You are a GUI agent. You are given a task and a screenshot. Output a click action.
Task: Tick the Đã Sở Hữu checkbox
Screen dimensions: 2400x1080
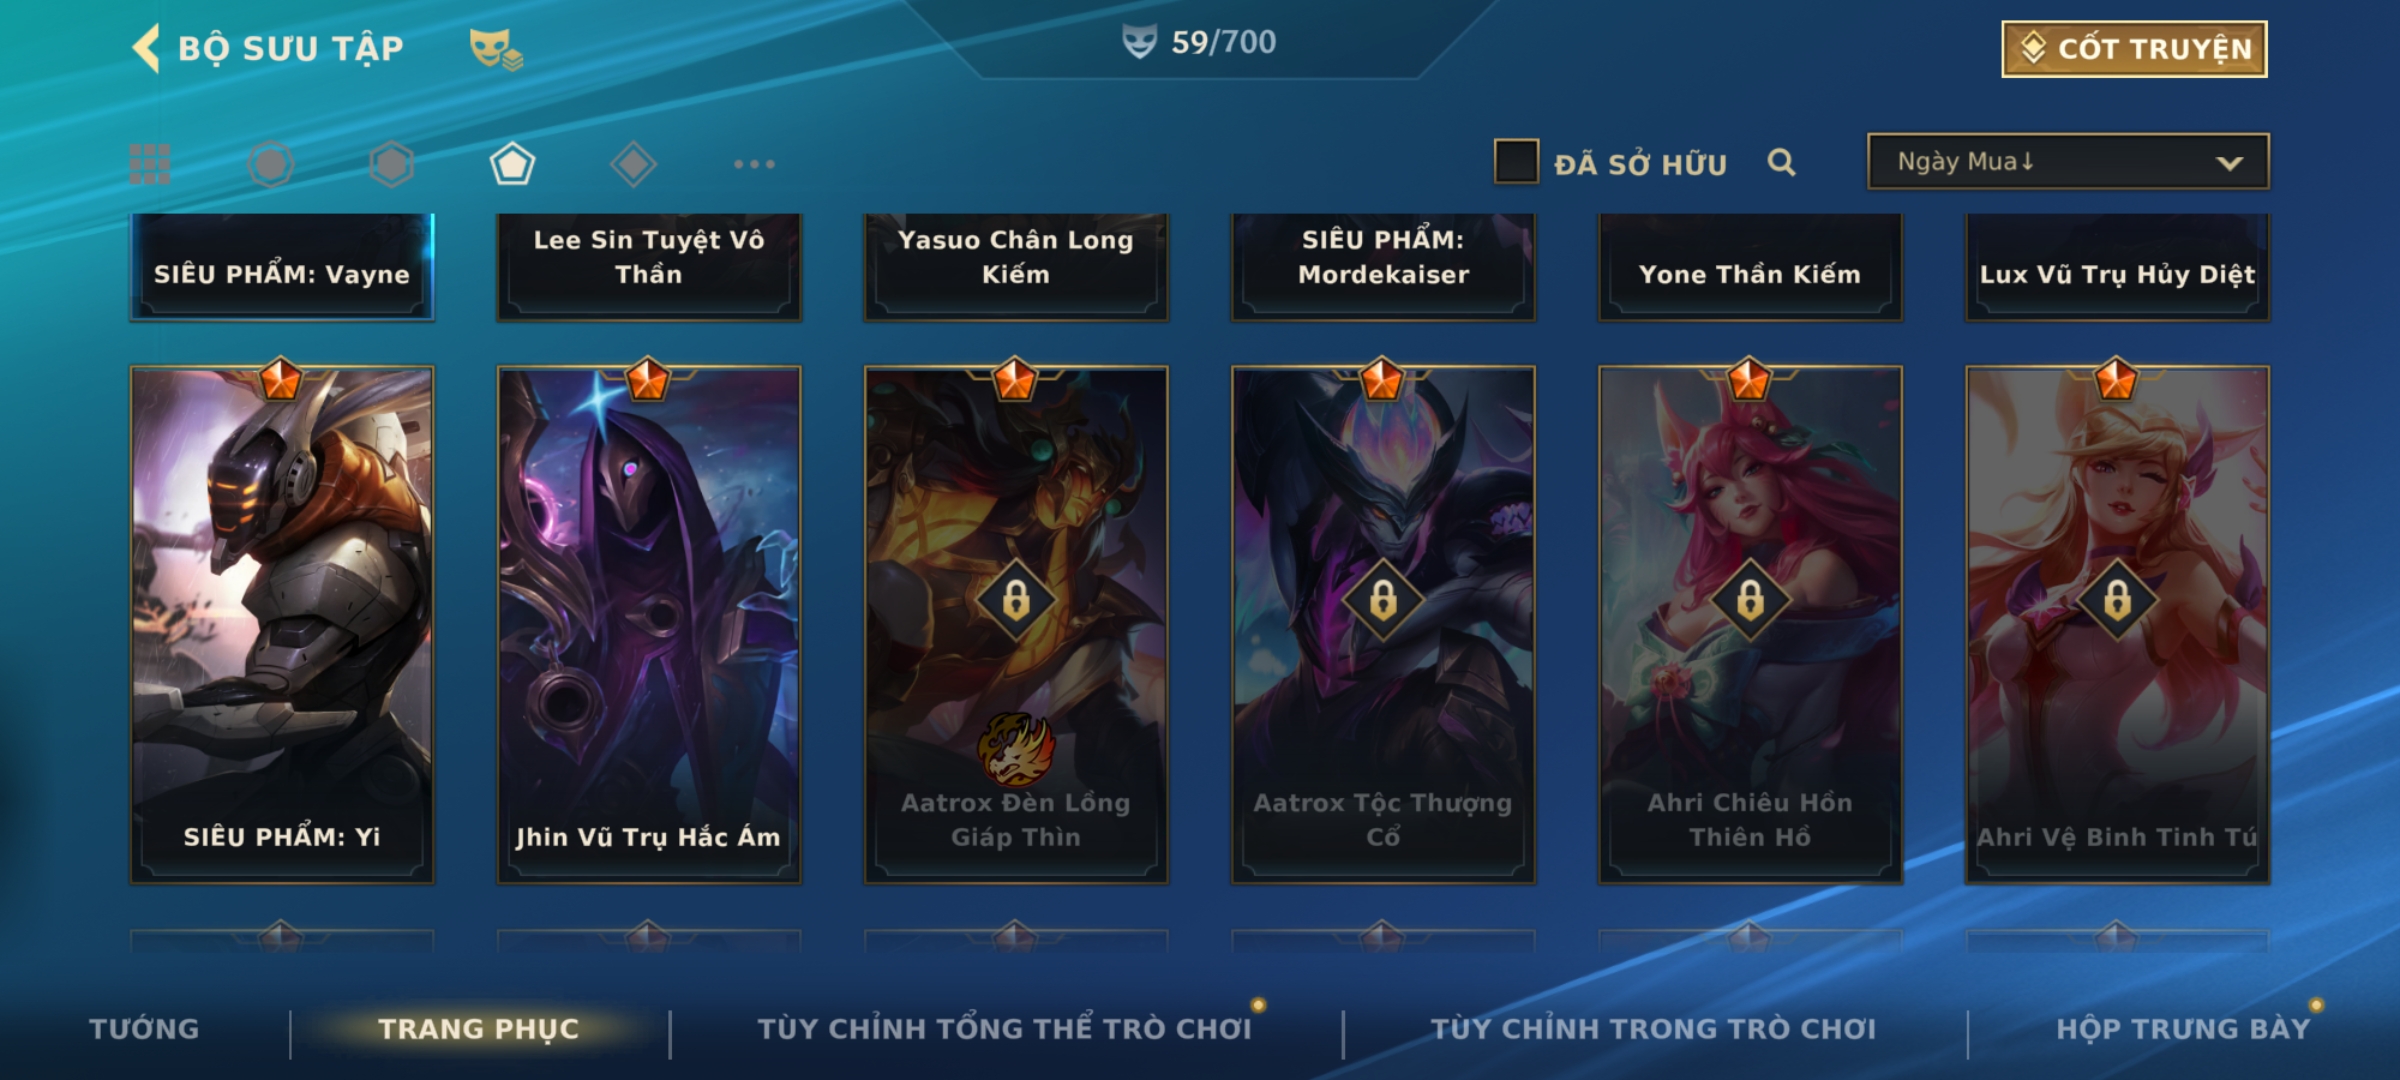point(1516,162)
